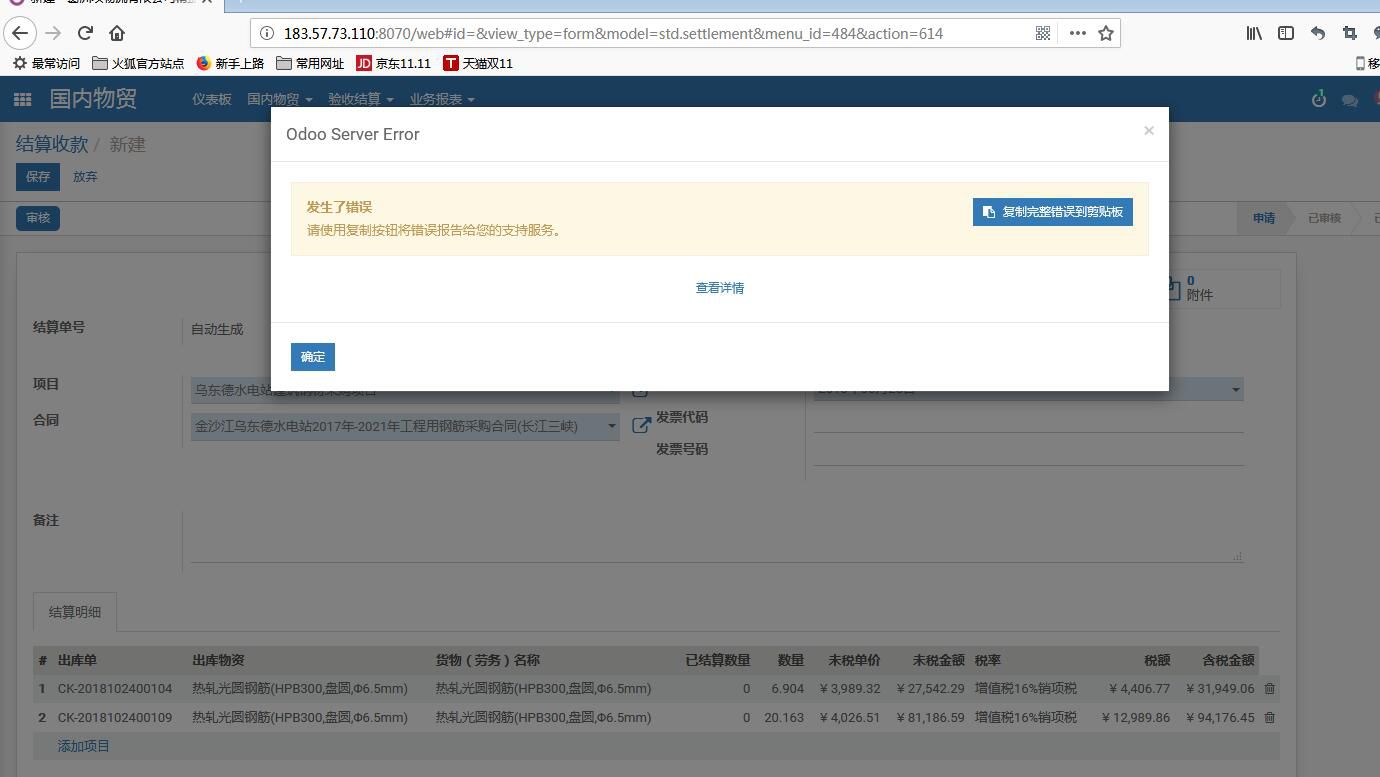Viewport: 1380px width, 777px height.
Task: Remove row CK-2018102400109 via trash icon
Action: (x=1269, y=718)
